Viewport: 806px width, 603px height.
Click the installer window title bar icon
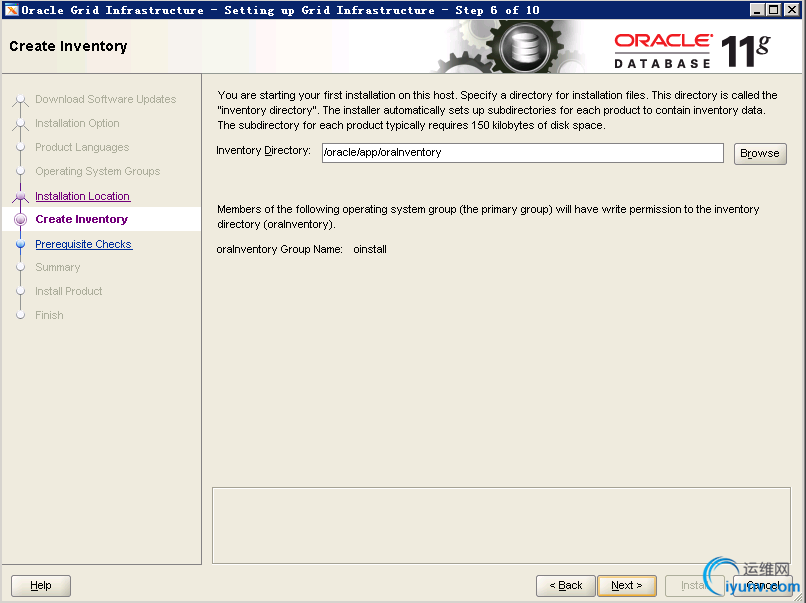point(11,10)
